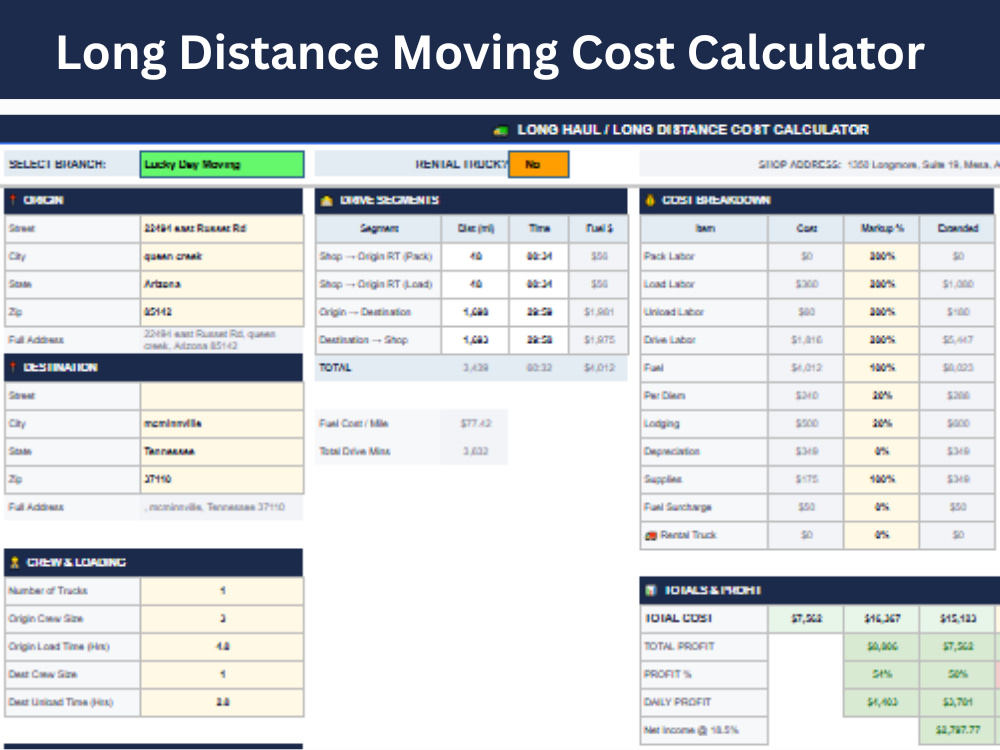Click the Destination full address text
This screenshot has height=750, width=1000.
coord(215,507)
